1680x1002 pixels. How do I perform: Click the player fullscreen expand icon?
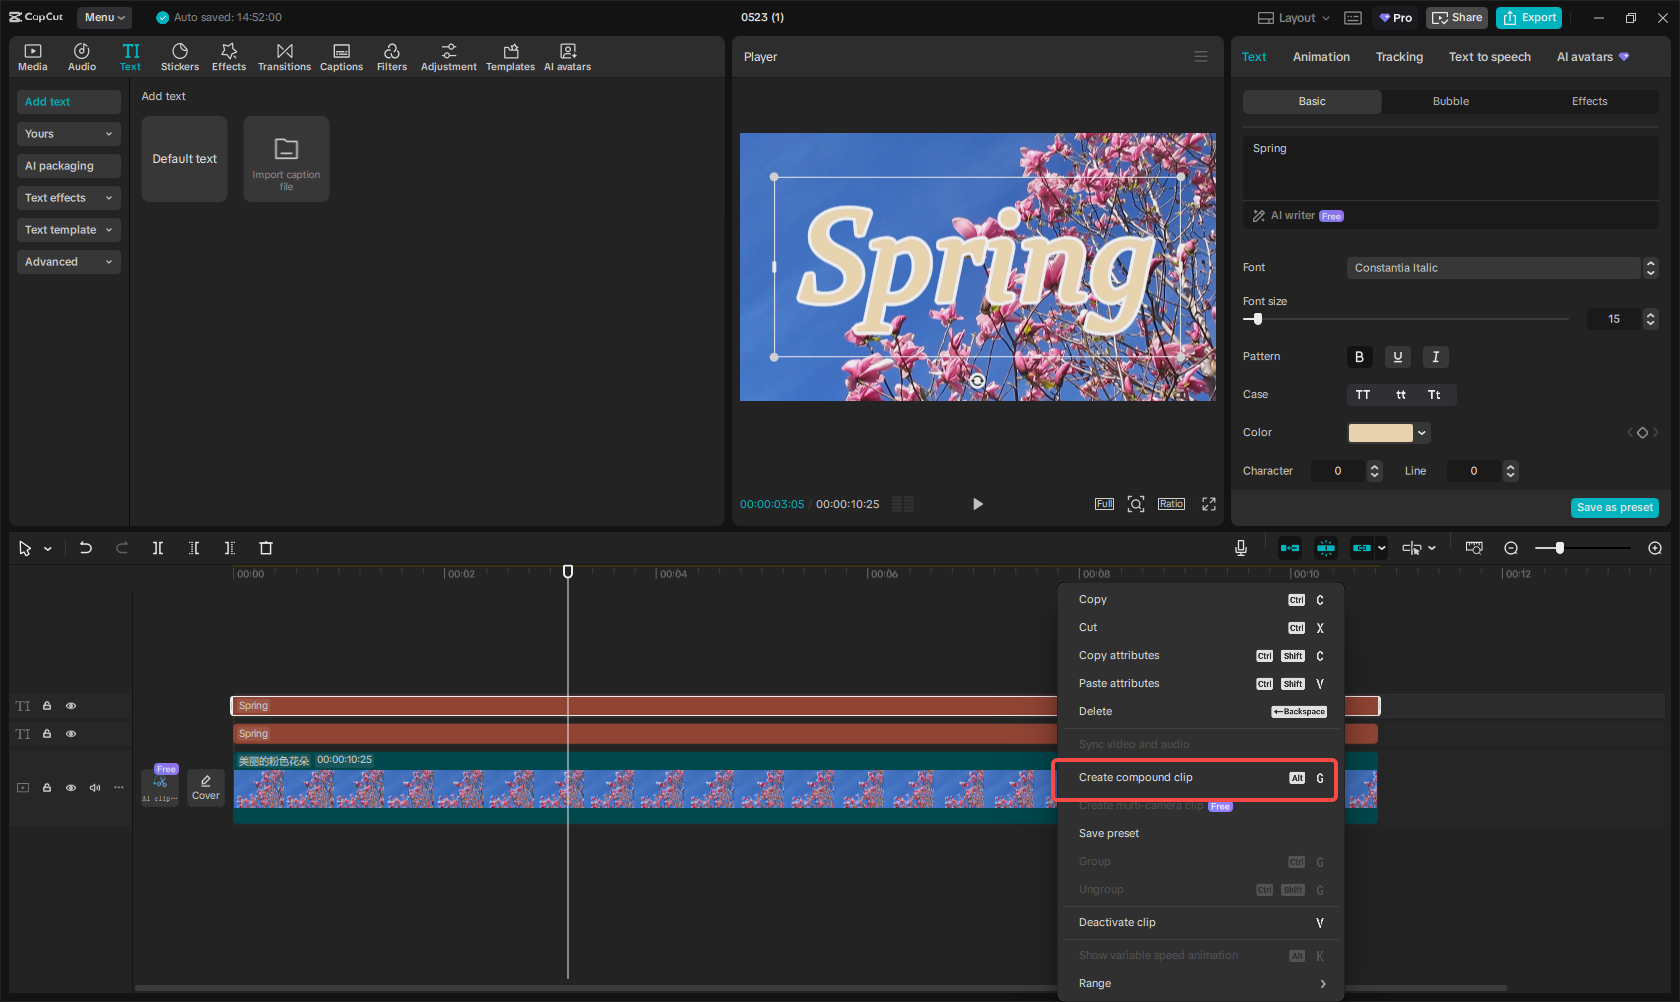pyautogui.click(x=1209, y=504)
